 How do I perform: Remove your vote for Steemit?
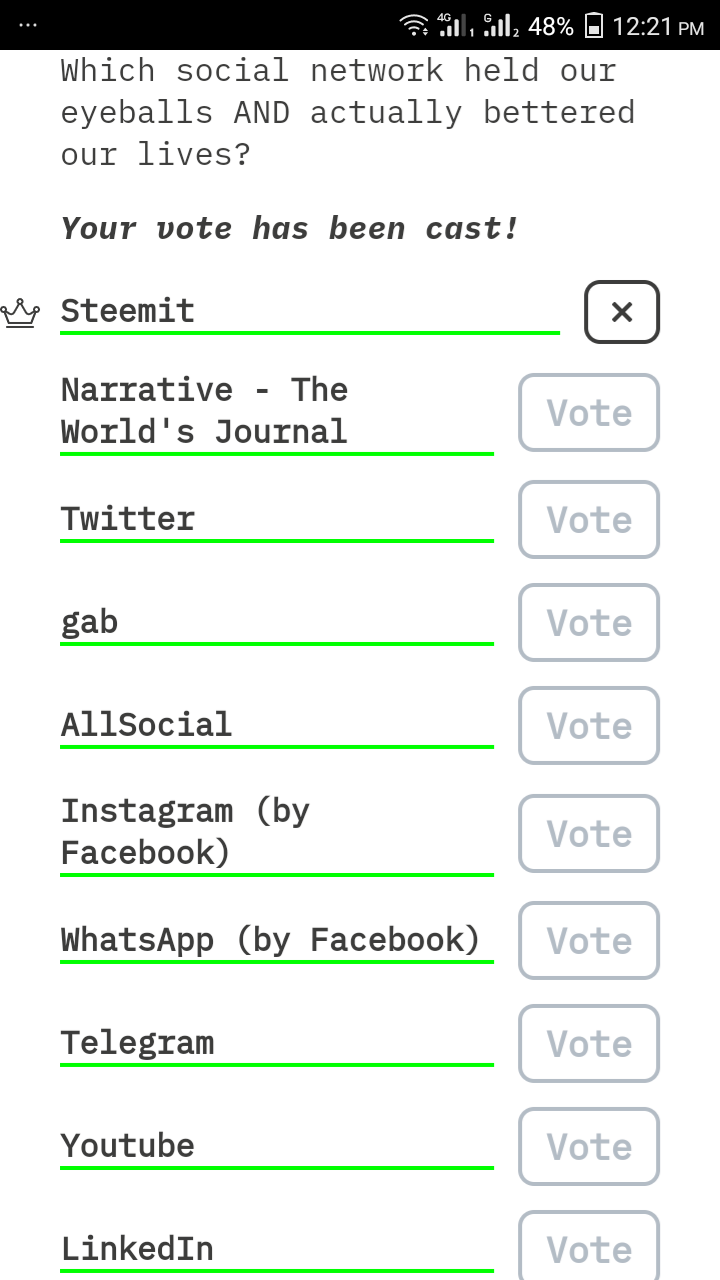(x=621, y=312)
